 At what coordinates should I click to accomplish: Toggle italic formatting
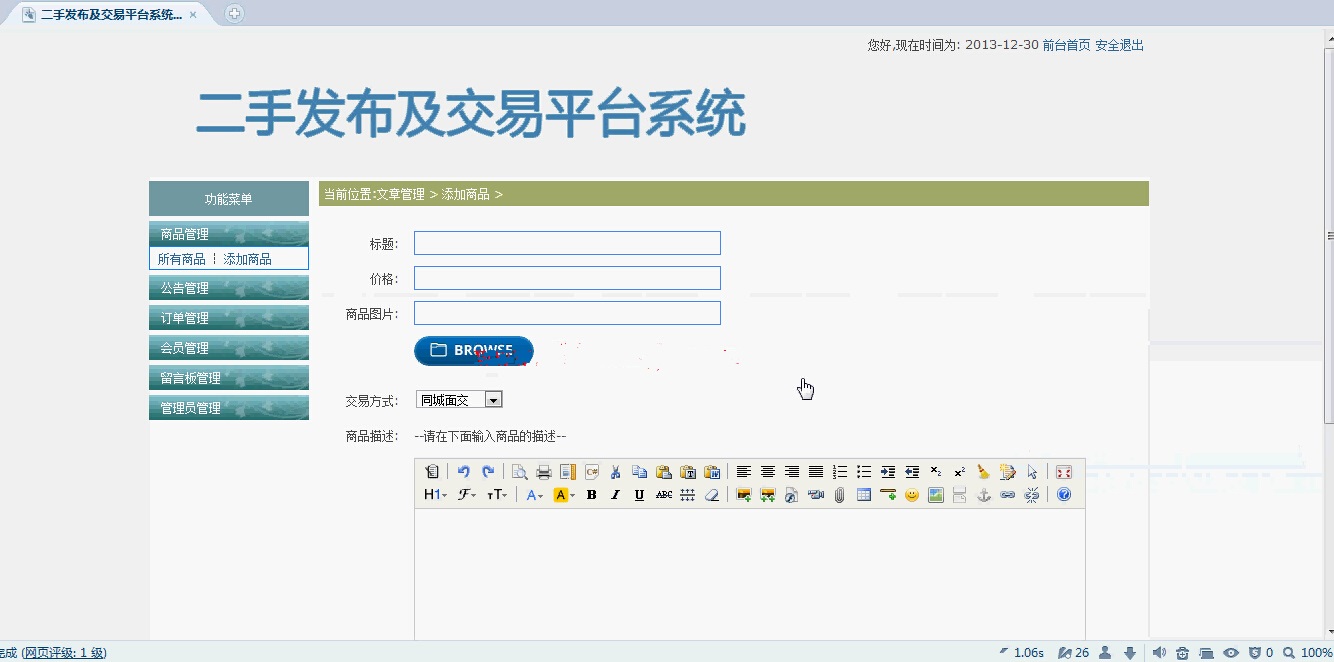point(615,495)
